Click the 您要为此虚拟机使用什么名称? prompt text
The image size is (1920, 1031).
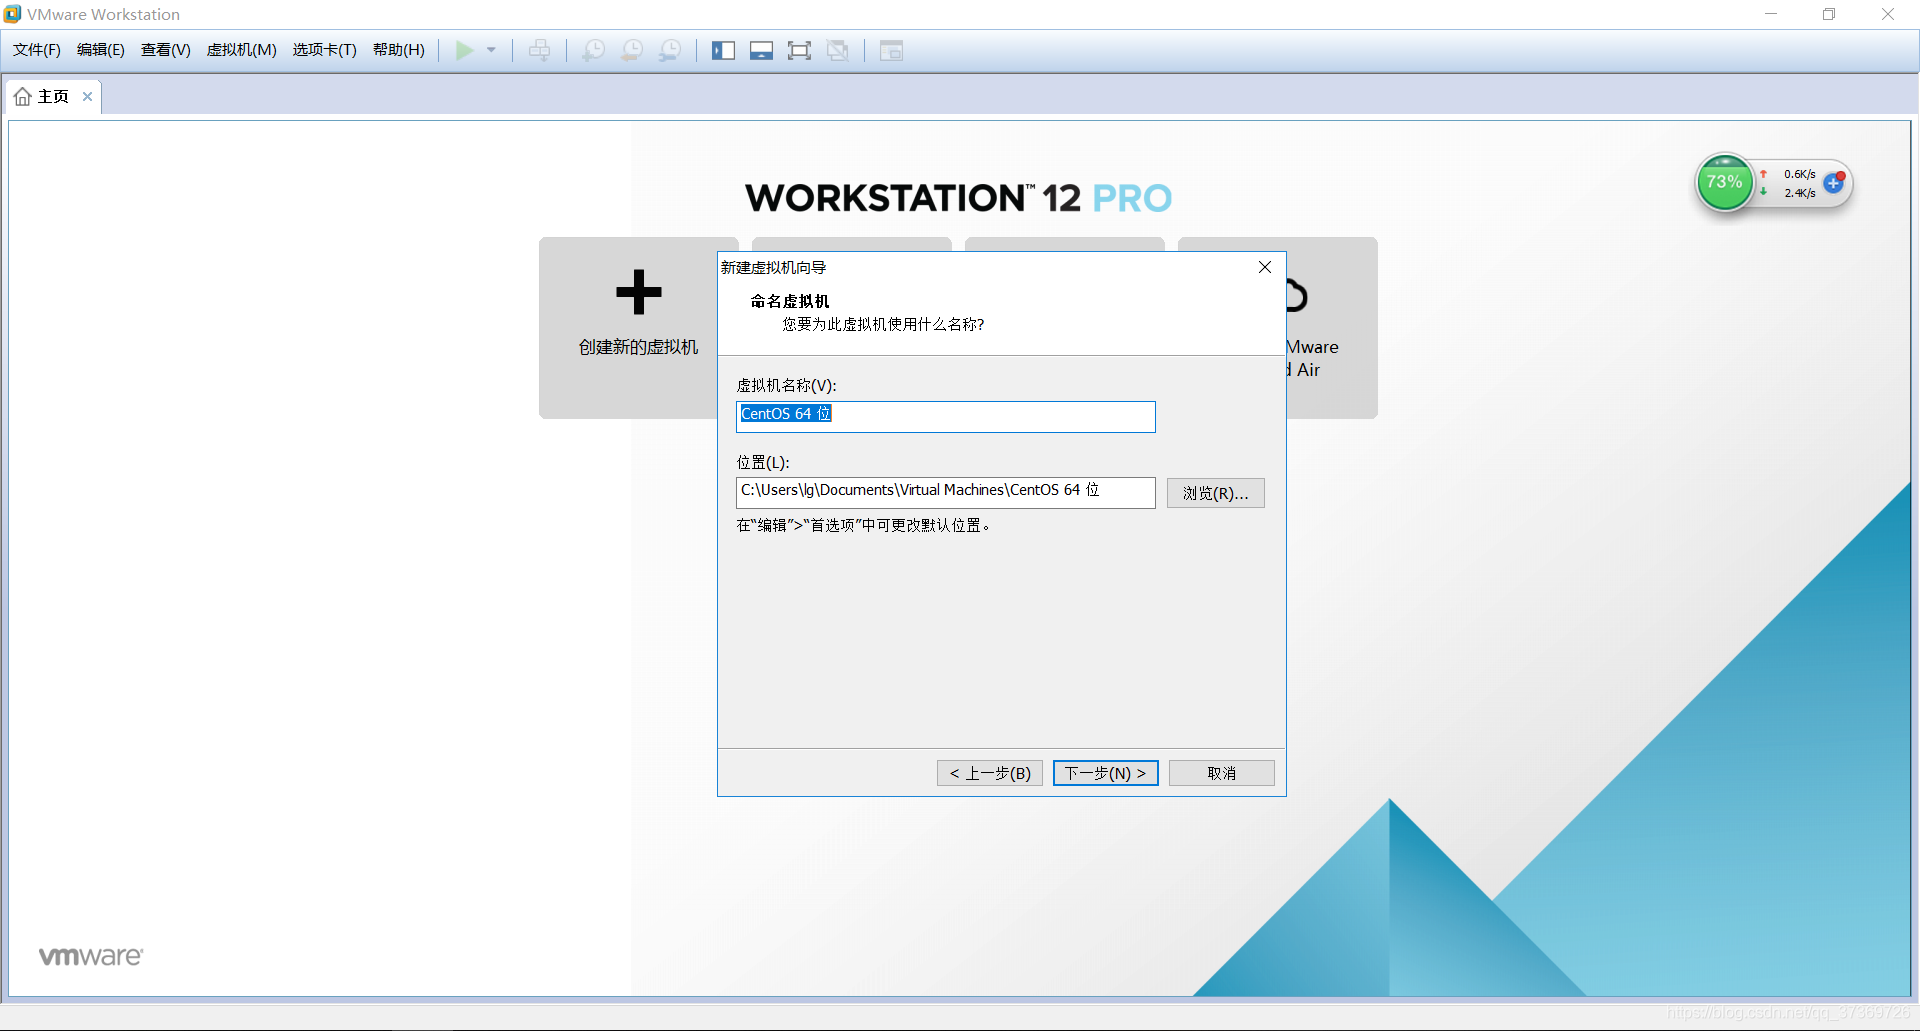point(883,324)
